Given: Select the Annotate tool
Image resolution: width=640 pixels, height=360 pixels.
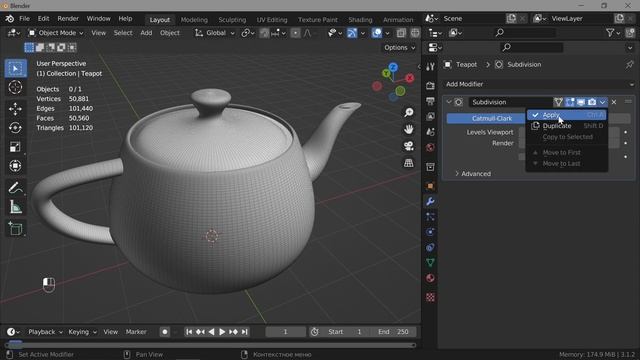Looking at the screenshot, I should 16,188.
